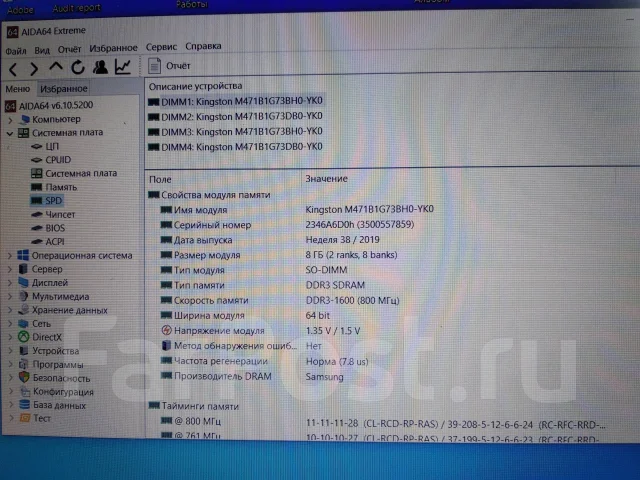Click the Безопасность shield icon
Screen dimensions: 640x480
point(24,378)
